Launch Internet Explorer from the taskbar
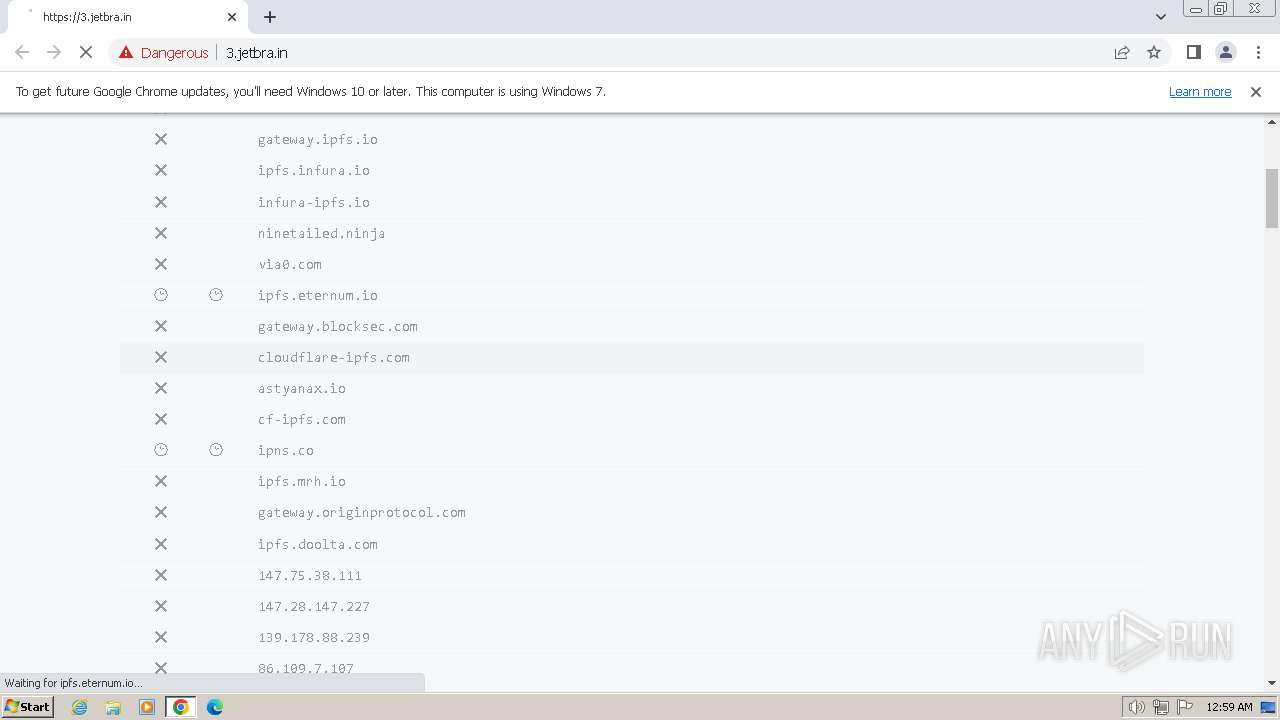This screenshot has height=720, width=1280. 80,707
